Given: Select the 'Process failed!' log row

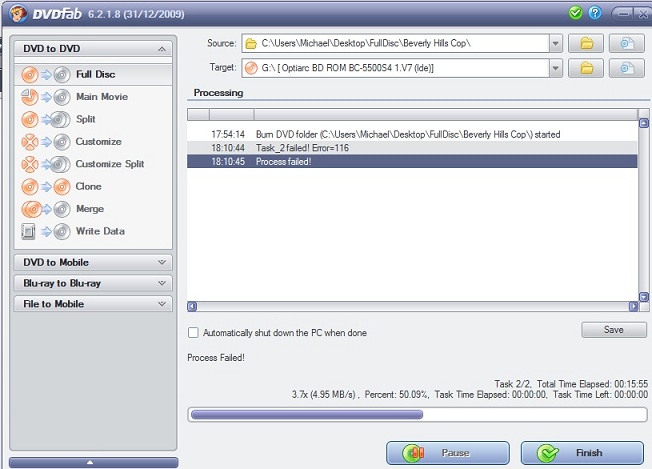Looking at the screenshot, I should (412, 161).
